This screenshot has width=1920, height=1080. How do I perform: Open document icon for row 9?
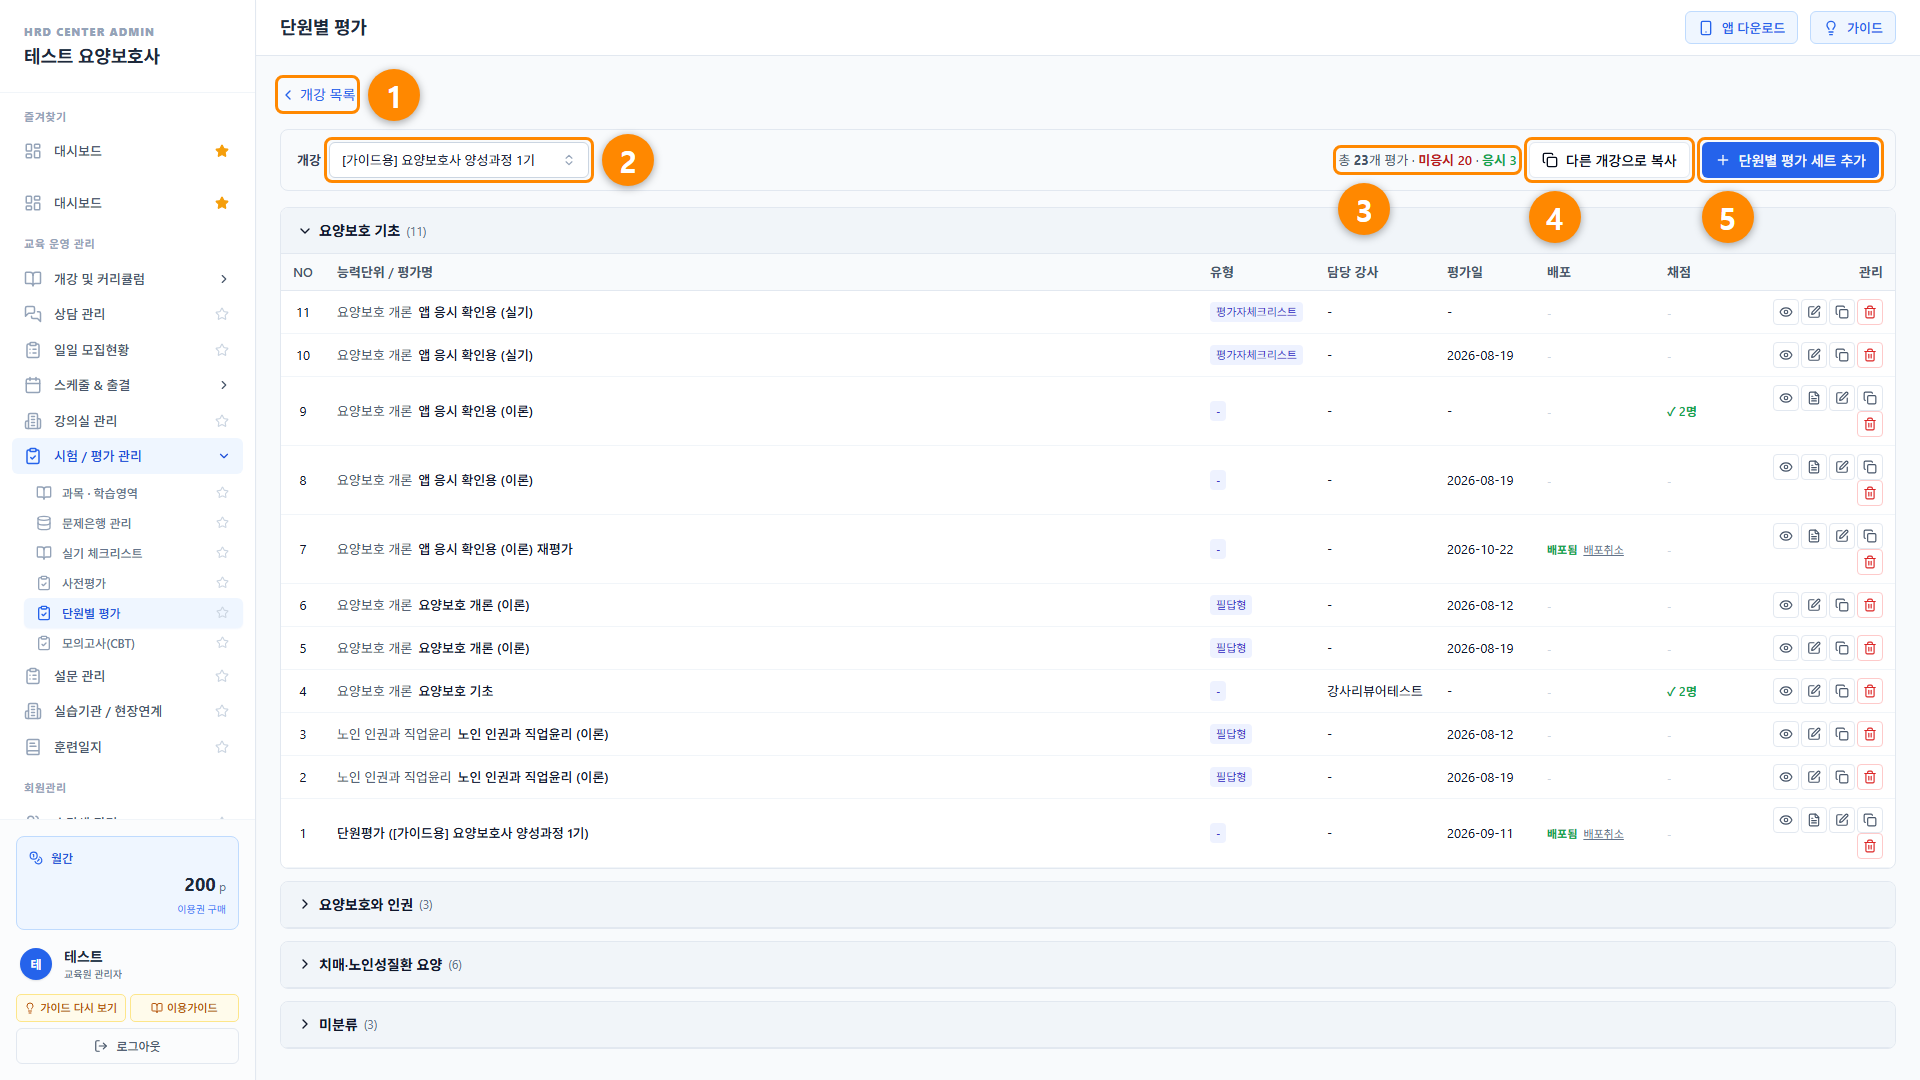pyautogui.click(x=1813, y=398)
